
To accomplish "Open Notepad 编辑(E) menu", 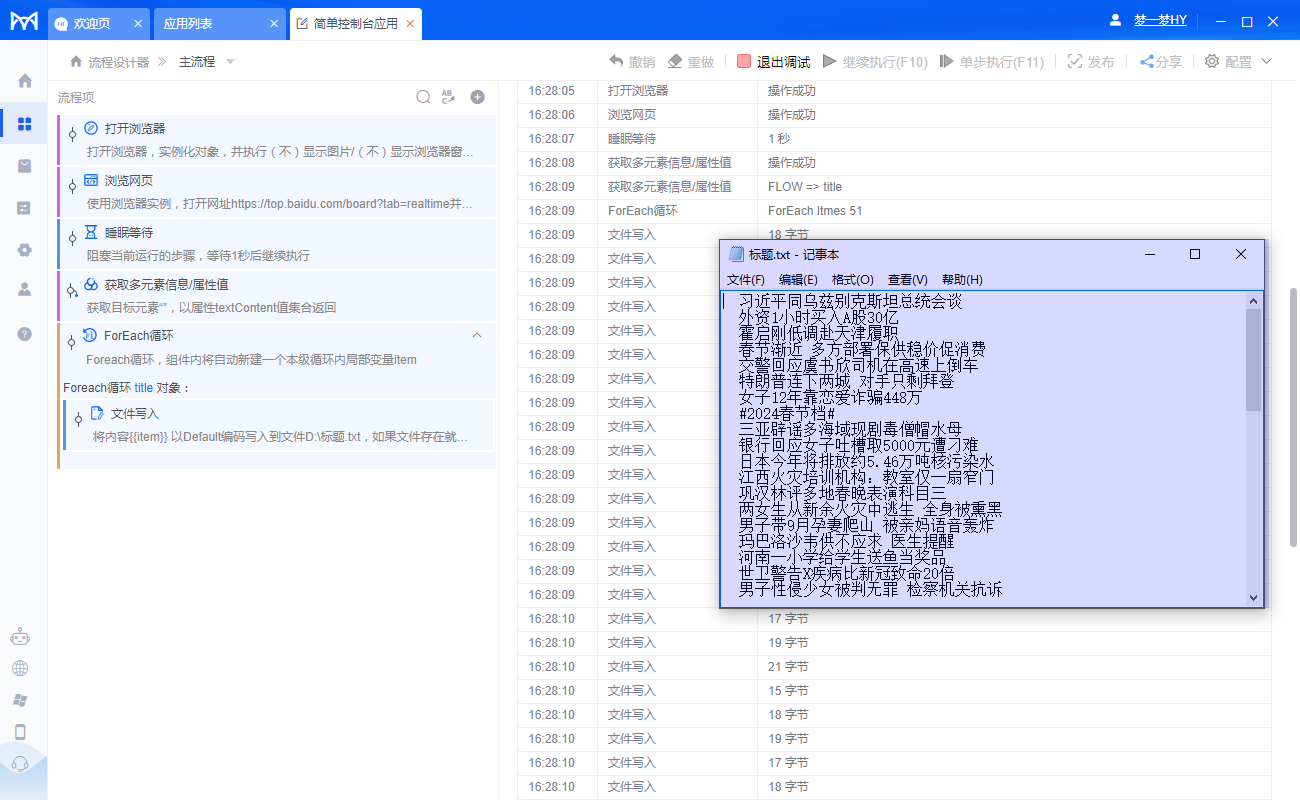I will click(798, 279).
